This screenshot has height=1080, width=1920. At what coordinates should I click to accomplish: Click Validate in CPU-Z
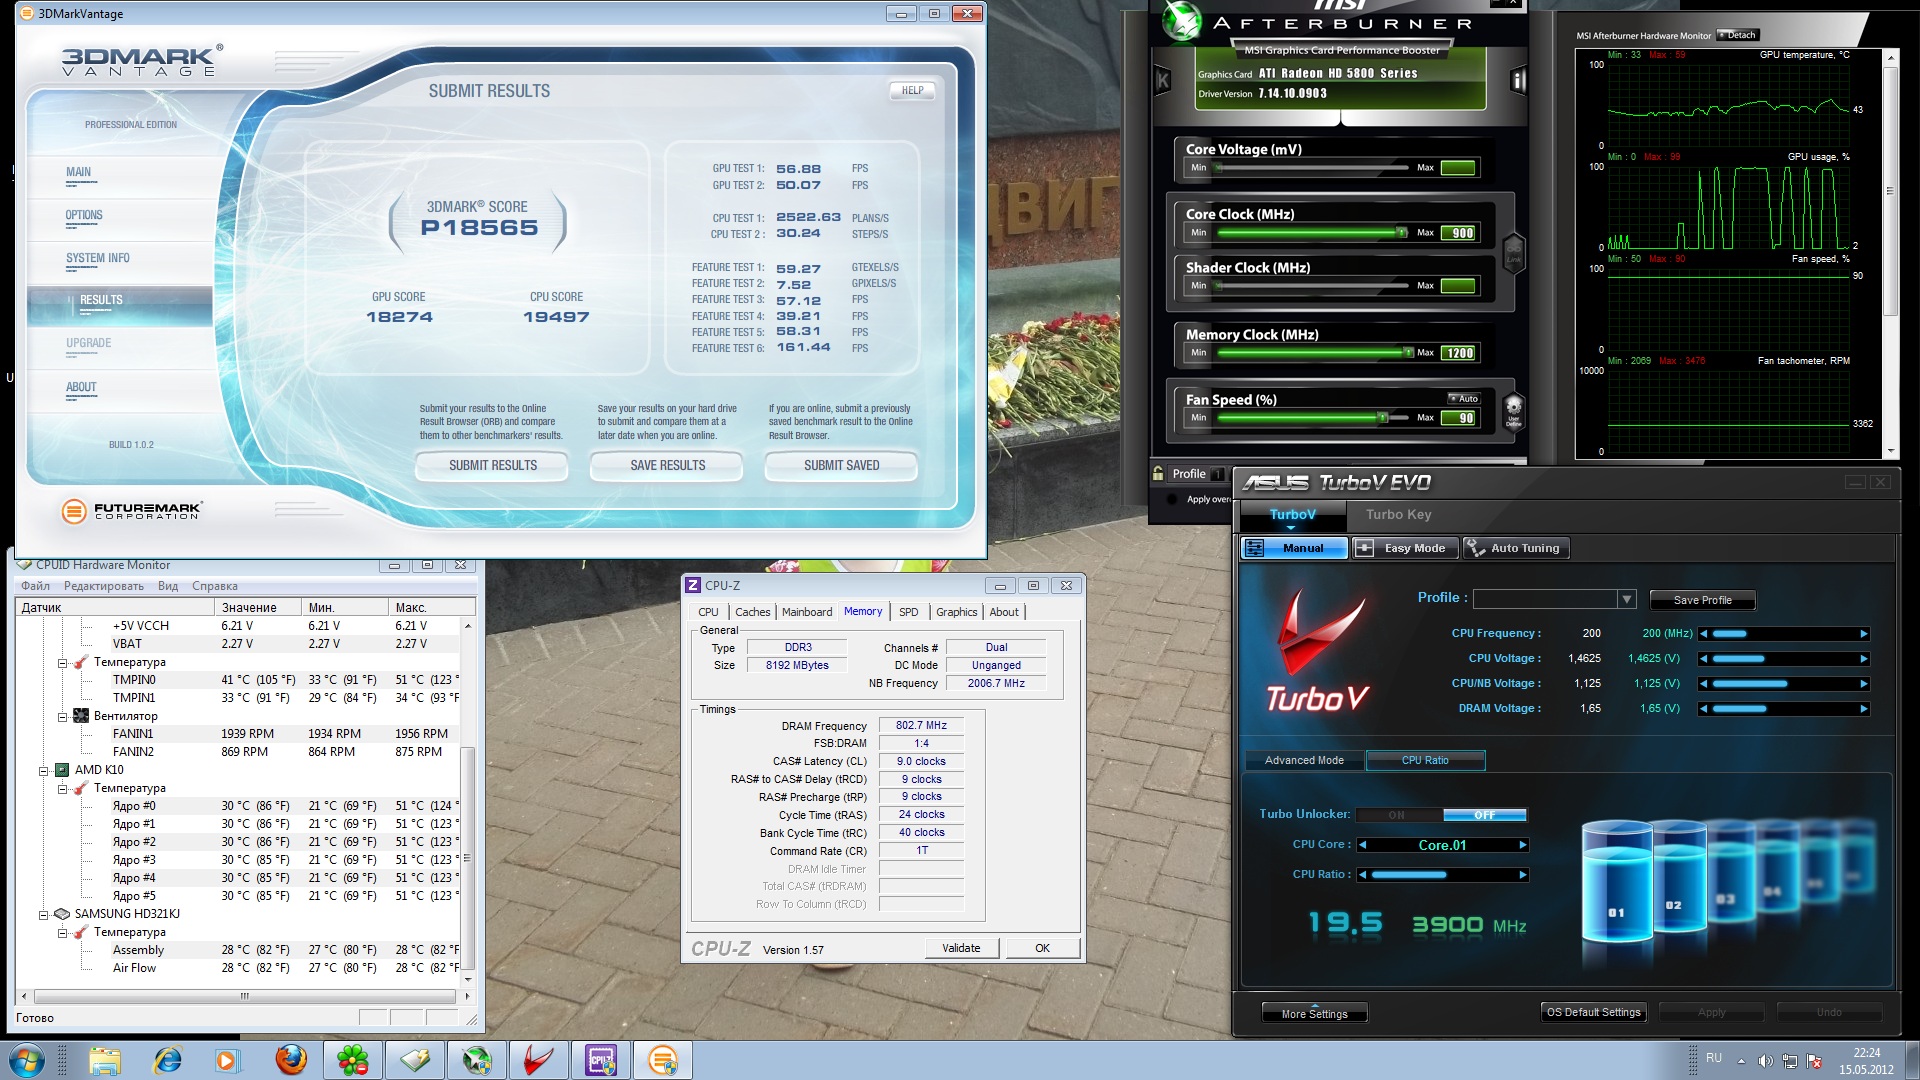pyautogui.click(x=961, y=948)
